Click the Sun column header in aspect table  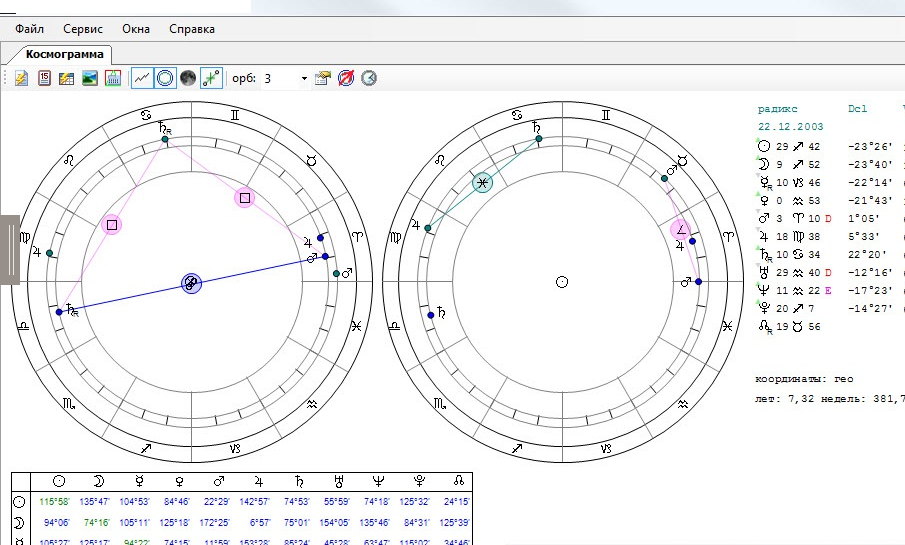[x=59, y=481]
